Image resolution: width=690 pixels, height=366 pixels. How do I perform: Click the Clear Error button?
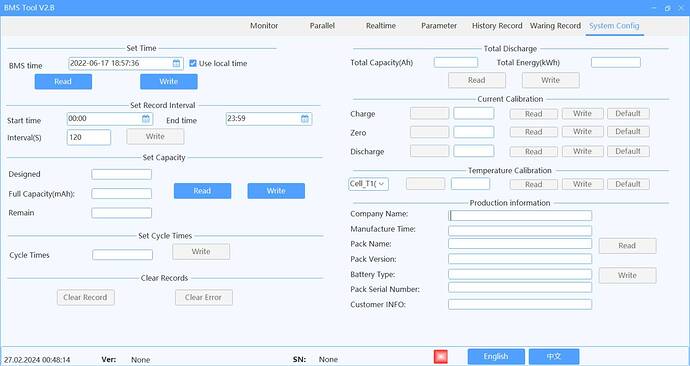(204, 297)
